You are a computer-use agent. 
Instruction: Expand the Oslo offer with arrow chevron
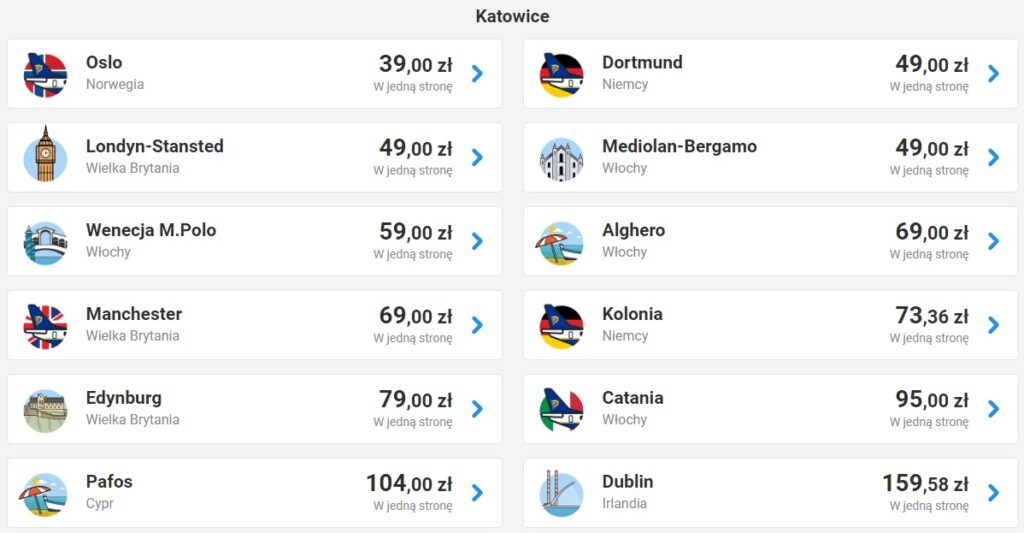(x=477, y=73)
